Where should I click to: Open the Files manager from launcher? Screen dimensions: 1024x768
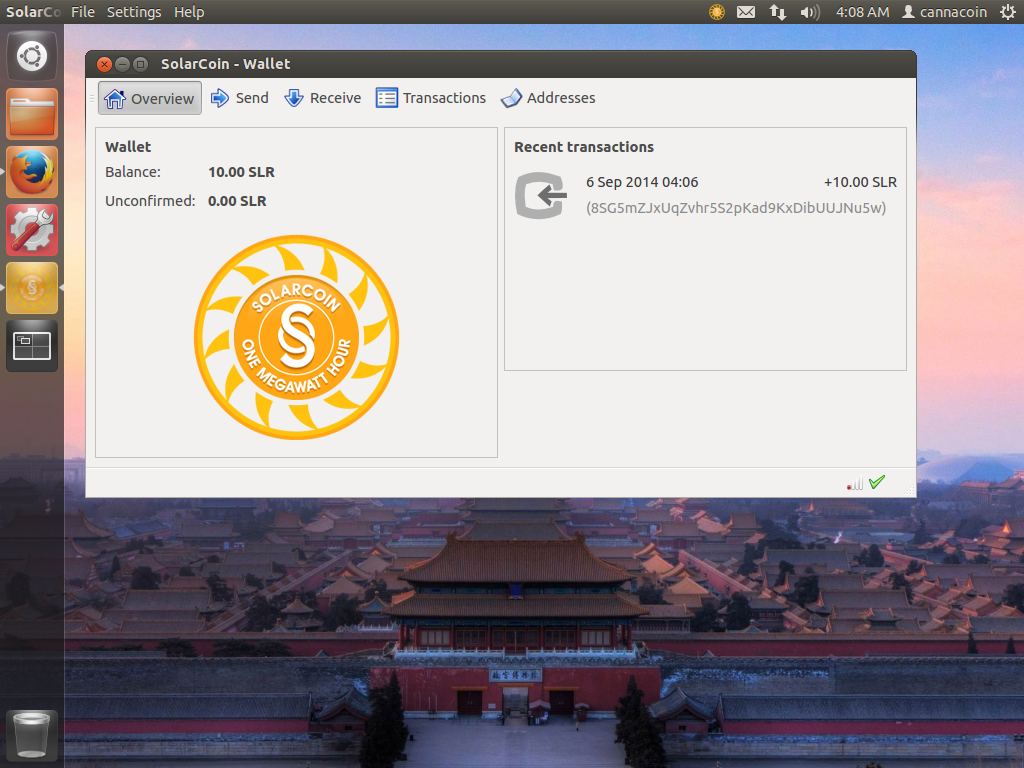[x=32, y=114]
